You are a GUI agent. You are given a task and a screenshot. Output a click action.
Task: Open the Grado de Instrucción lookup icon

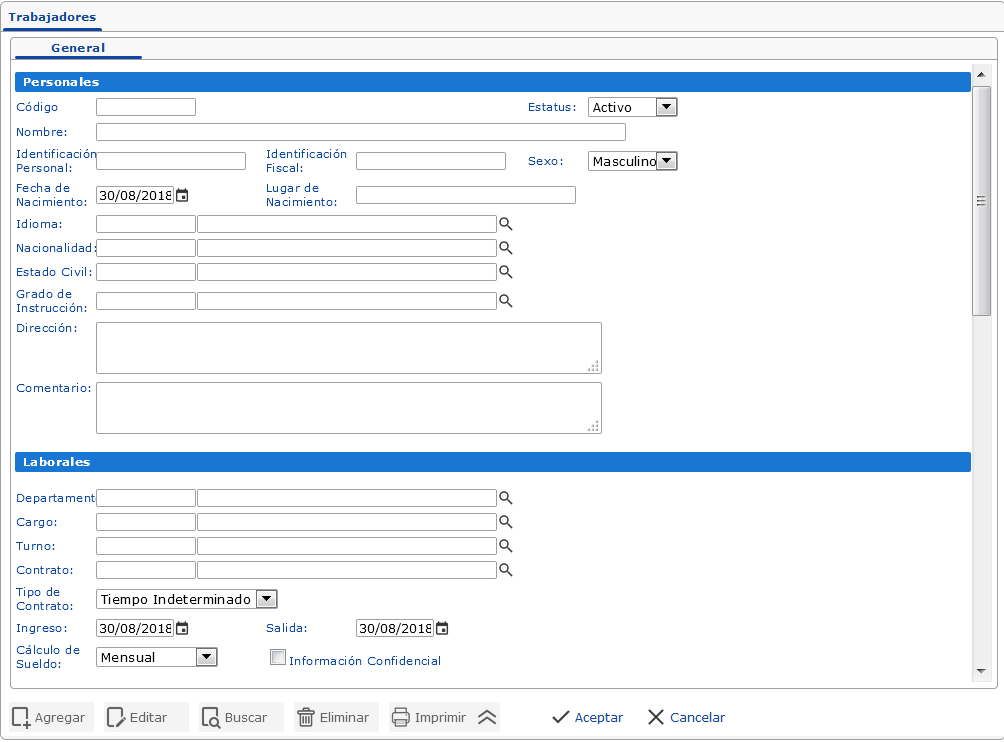click(506, 301)
